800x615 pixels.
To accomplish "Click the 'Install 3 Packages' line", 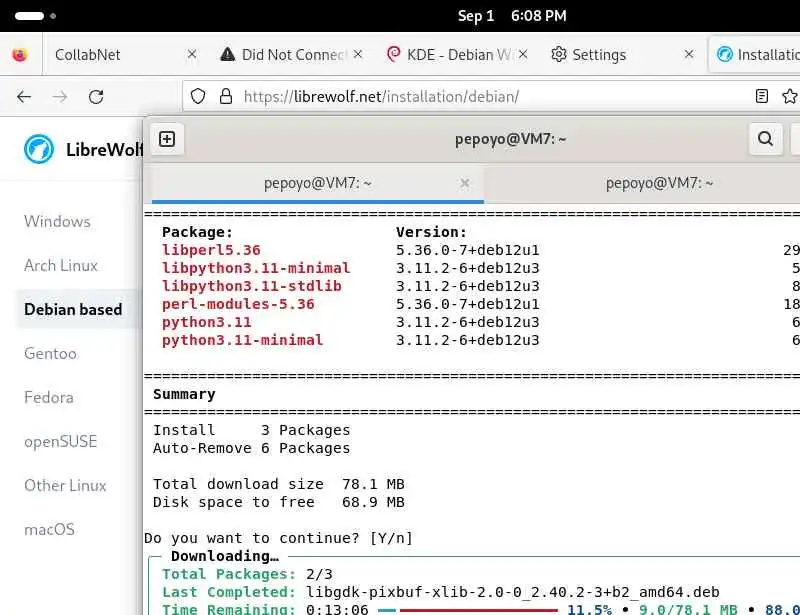I will coord(252,430).
